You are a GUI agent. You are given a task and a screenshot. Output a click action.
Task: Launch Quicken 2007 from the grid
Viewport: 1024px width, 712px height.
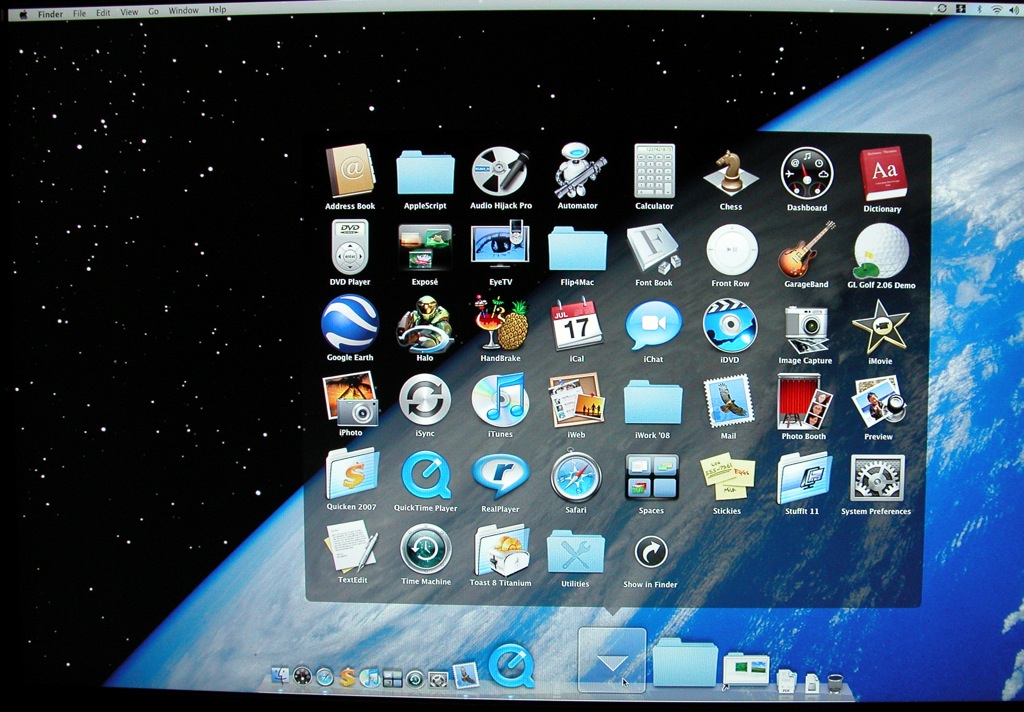pyautogui.click(x=351, y=474)
